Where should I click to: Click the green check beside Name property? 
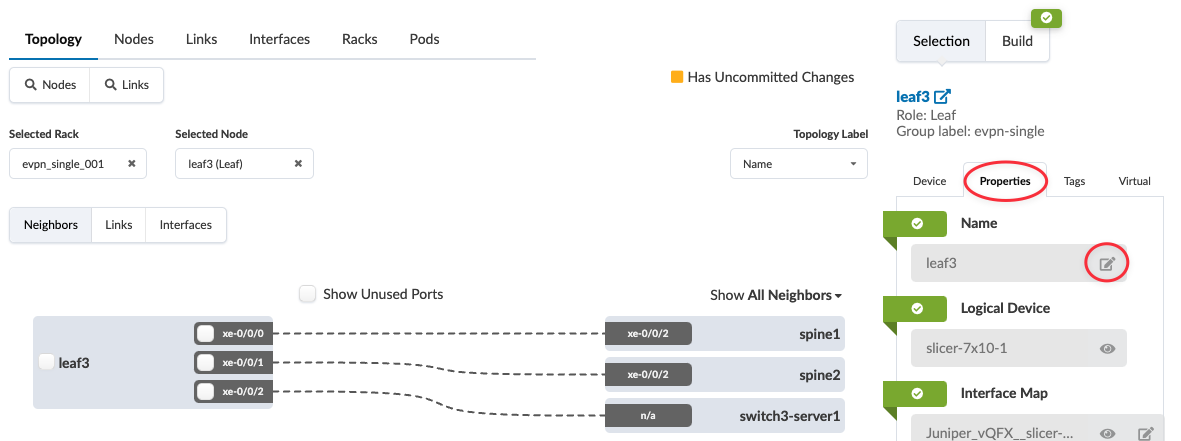[x=917, y=223]
